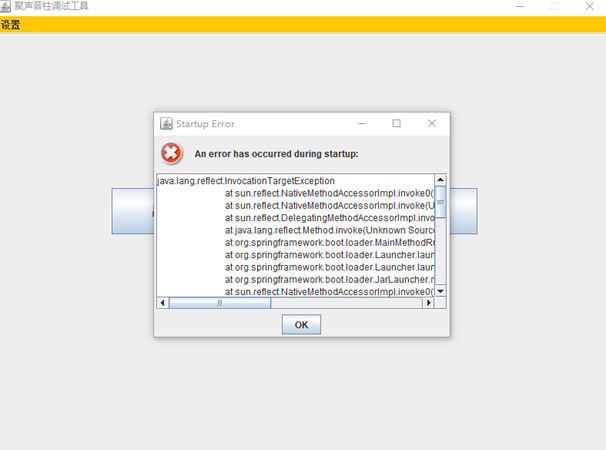Click the MainMethodRunner trace line

tap(329, 243)
